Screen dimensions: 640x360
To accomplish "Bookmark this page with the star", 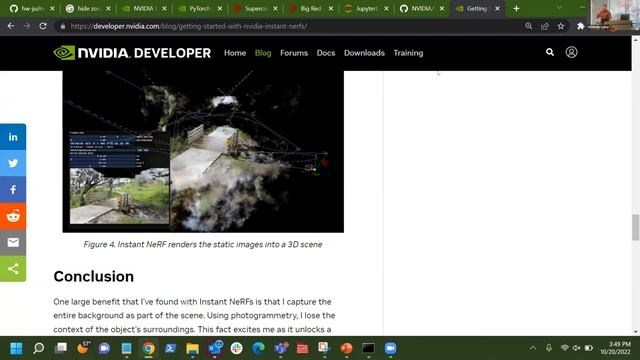I will point(561,26).
